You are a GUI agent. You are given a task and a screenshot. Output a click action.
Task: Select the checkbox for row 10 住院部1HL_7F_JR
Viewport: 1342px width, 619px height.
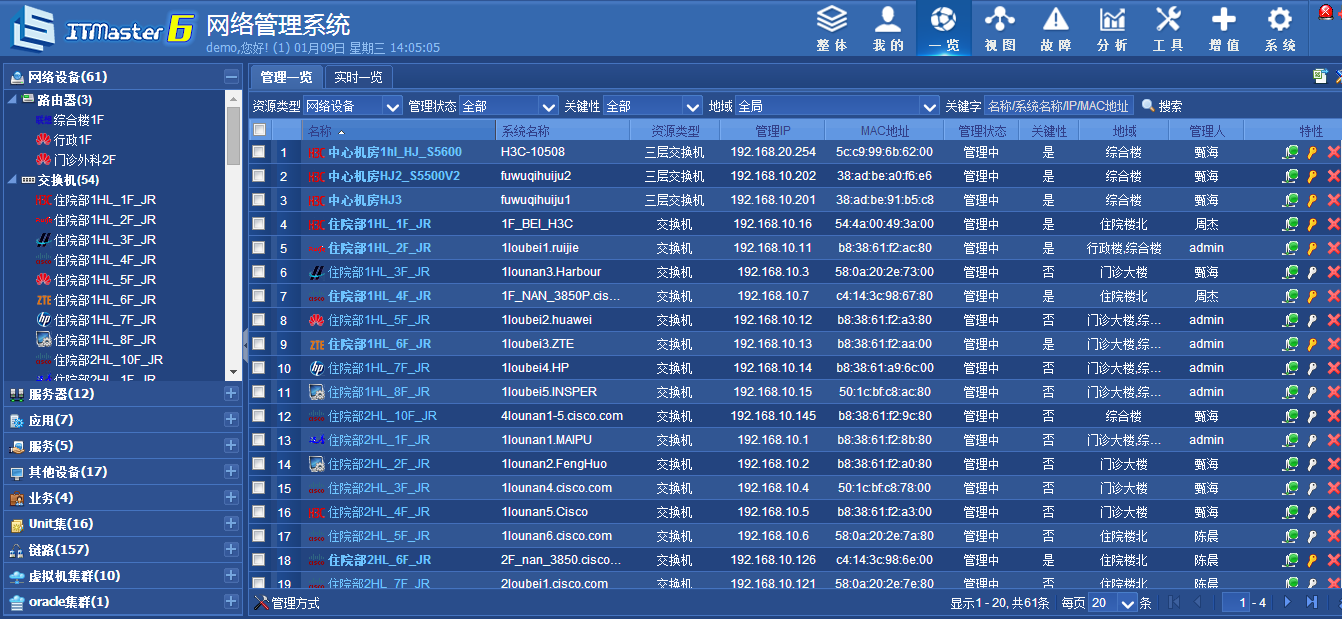coord(259,368)
